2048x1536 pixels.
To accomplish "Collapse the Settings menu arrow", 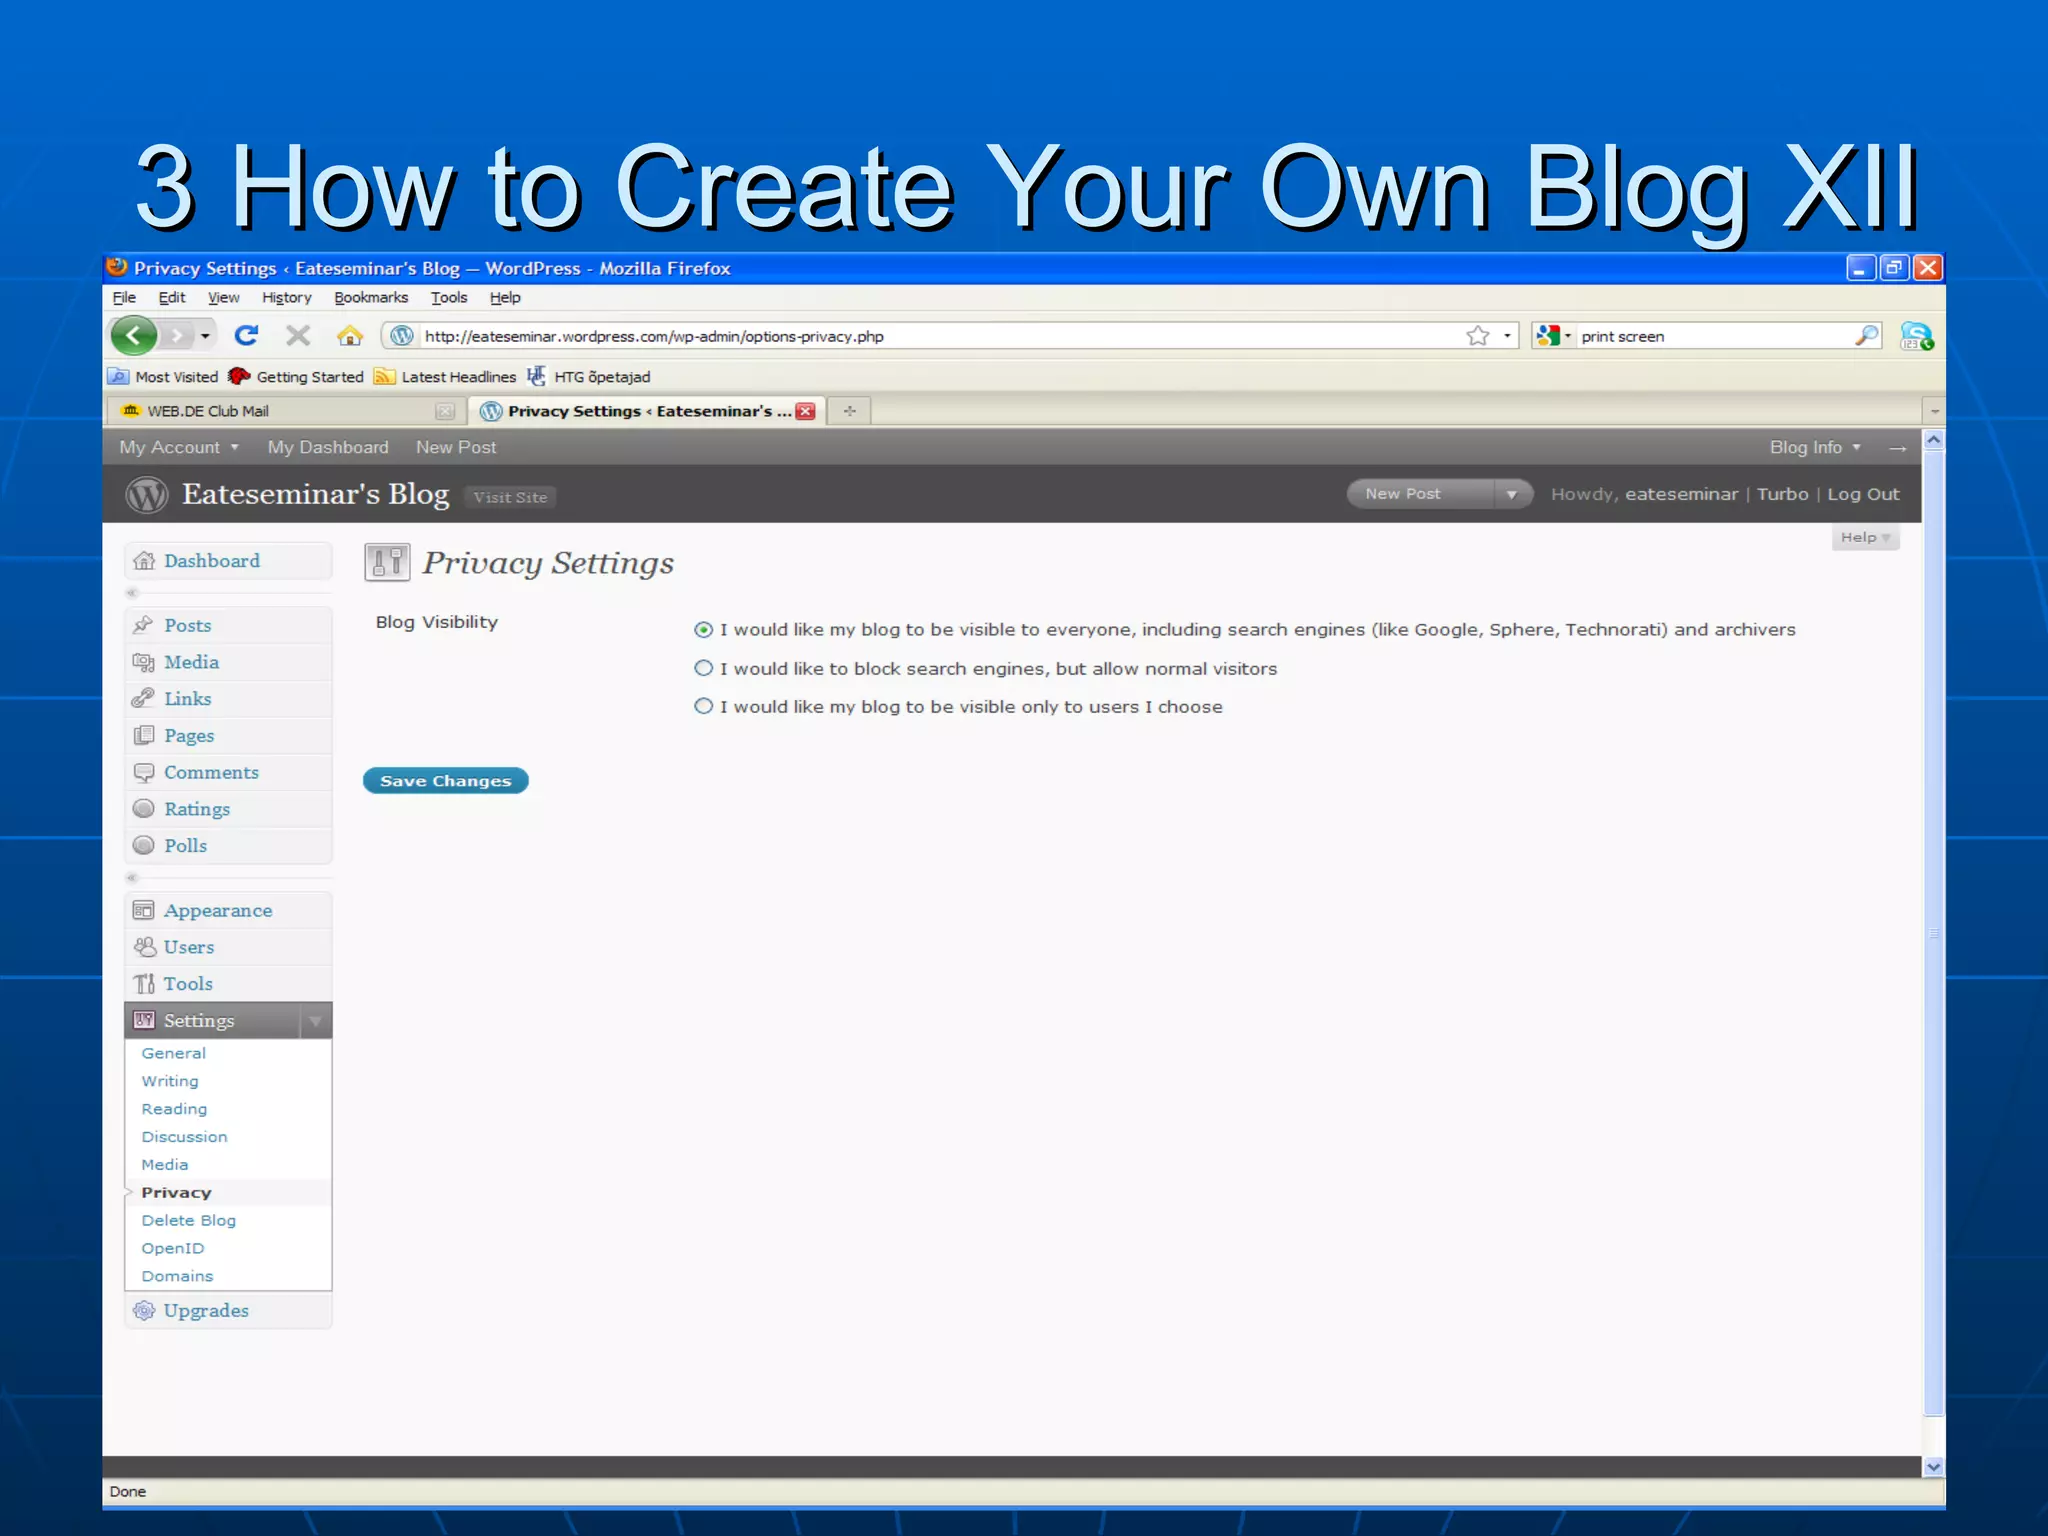I will pos(315,1021).
